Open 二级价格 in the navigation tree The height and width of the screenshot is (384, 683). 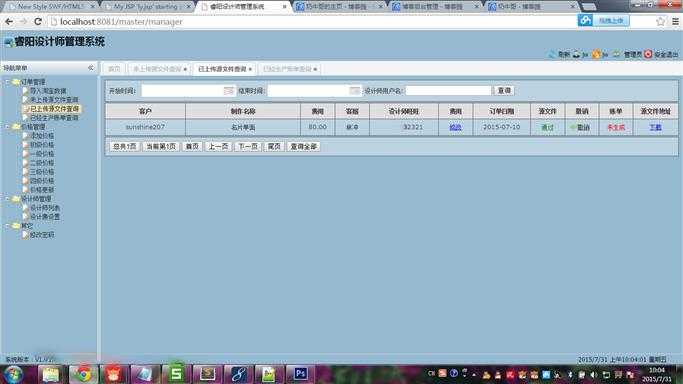[42, 163]
